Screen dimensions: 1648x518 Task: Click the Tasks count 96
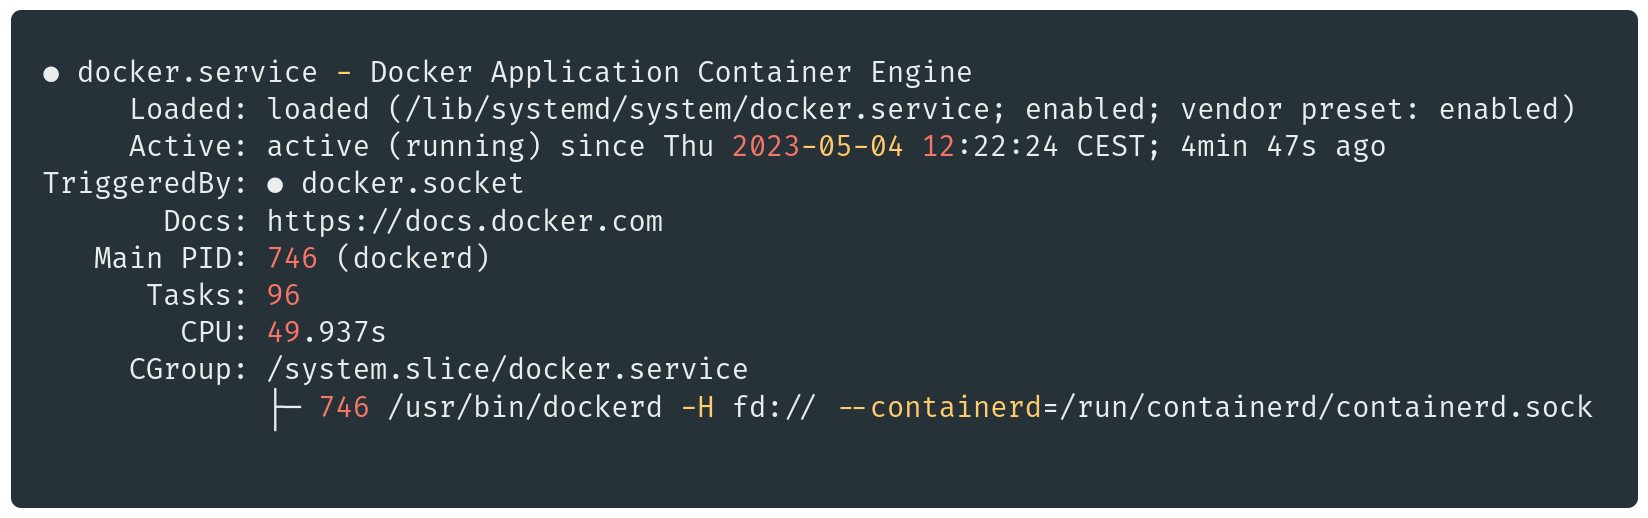coord(283,295)
